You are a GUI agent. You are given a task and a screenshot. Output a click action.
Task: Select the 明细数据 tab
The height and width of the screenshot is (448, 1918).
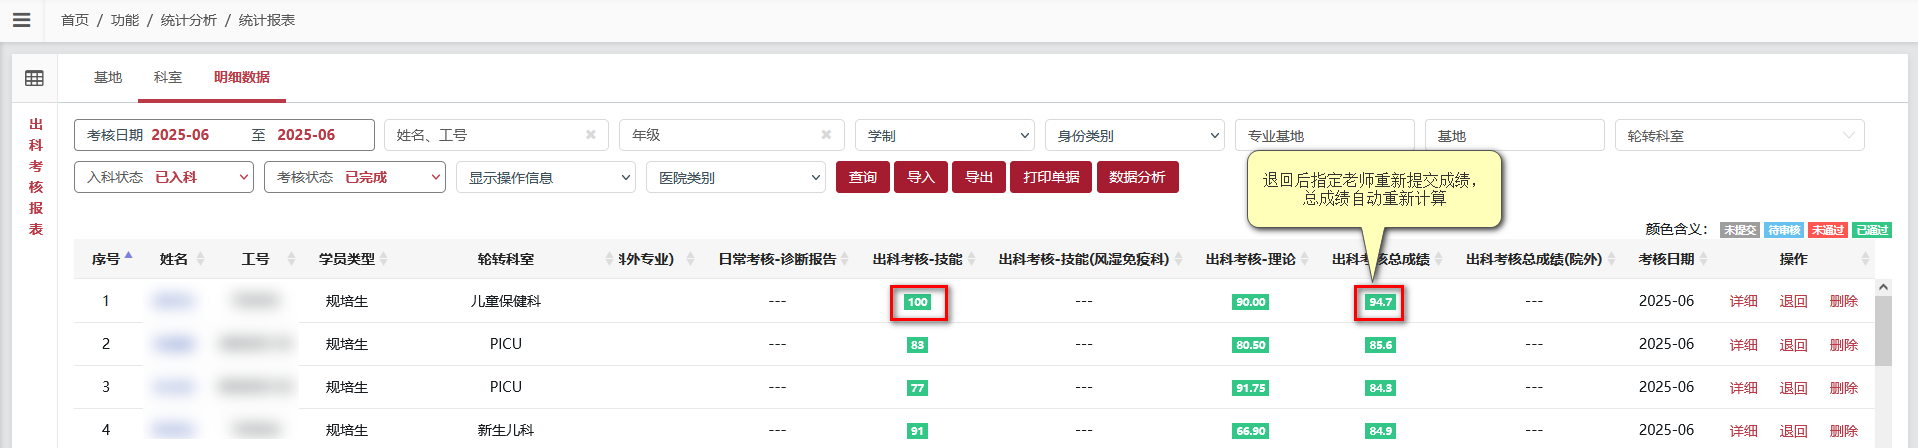[242, 77]
